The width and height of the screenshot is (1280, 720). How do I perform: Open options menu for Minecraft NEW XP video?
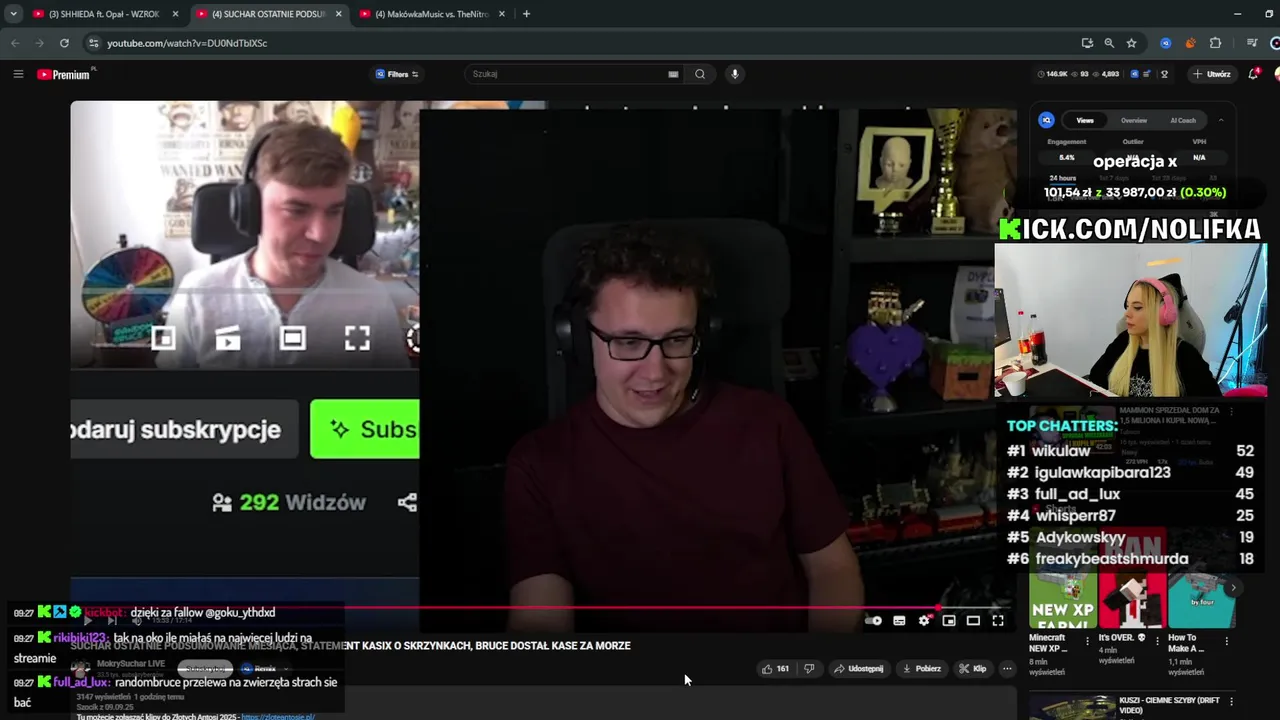point(1088,640)
